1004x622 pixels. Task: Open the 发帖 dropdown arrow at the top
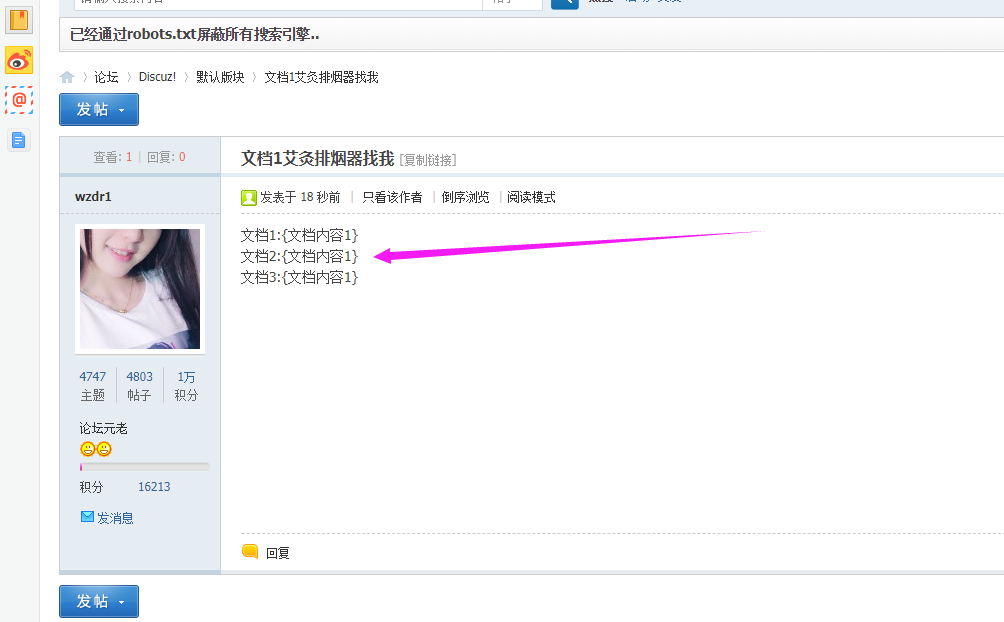pyautogui.click(x=122, y=109)
